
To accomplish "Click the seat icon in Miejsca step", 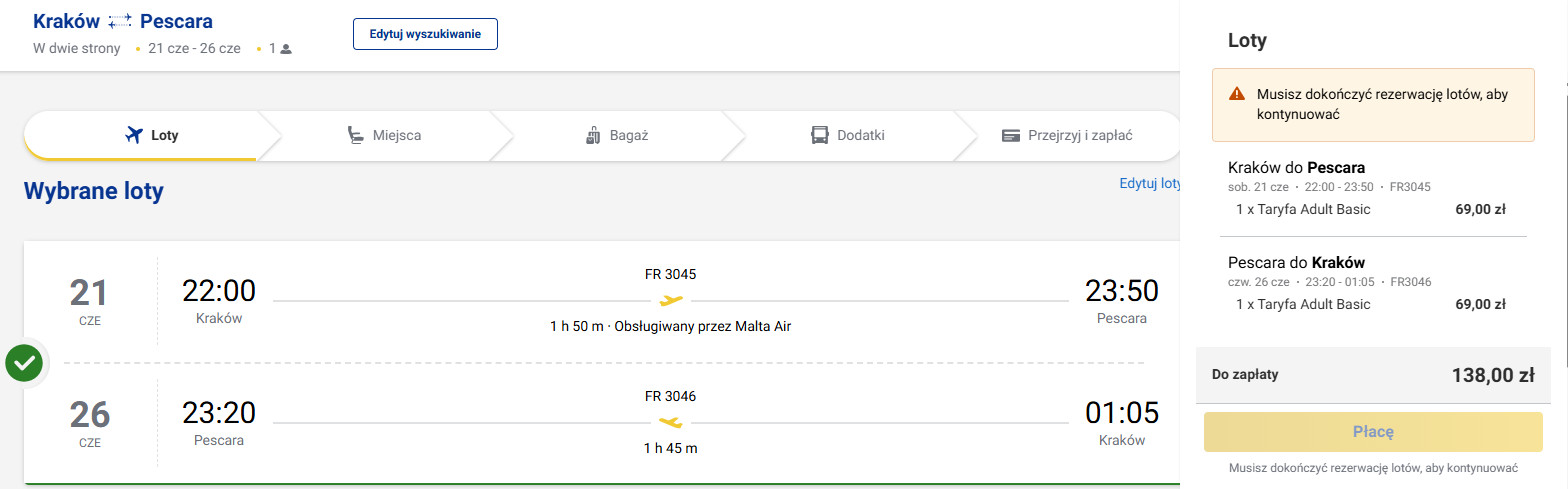I will [x=354, y=136].
